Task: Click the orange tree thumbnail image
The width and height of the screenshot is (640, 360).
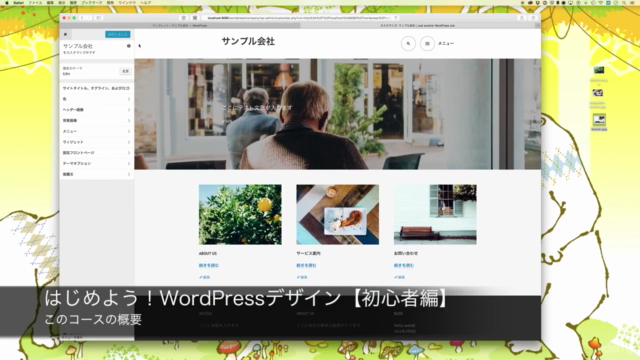Action: tap(240, 215)
